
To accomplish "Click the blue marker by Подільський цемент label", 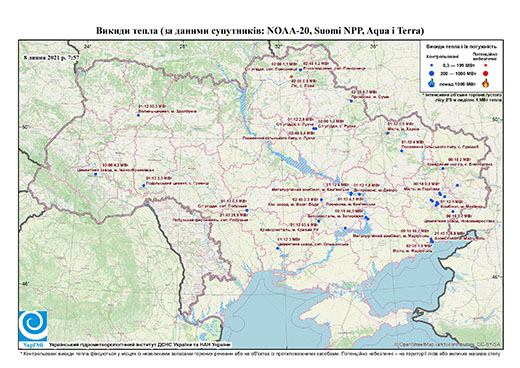I will [x=144, y=185].
